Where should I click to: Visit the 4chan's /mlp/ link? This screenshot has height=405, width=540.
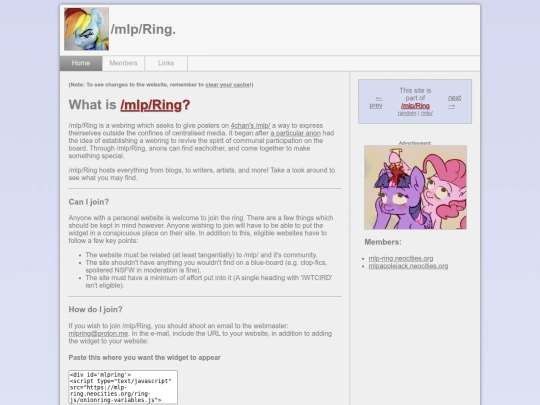point(250,125)
